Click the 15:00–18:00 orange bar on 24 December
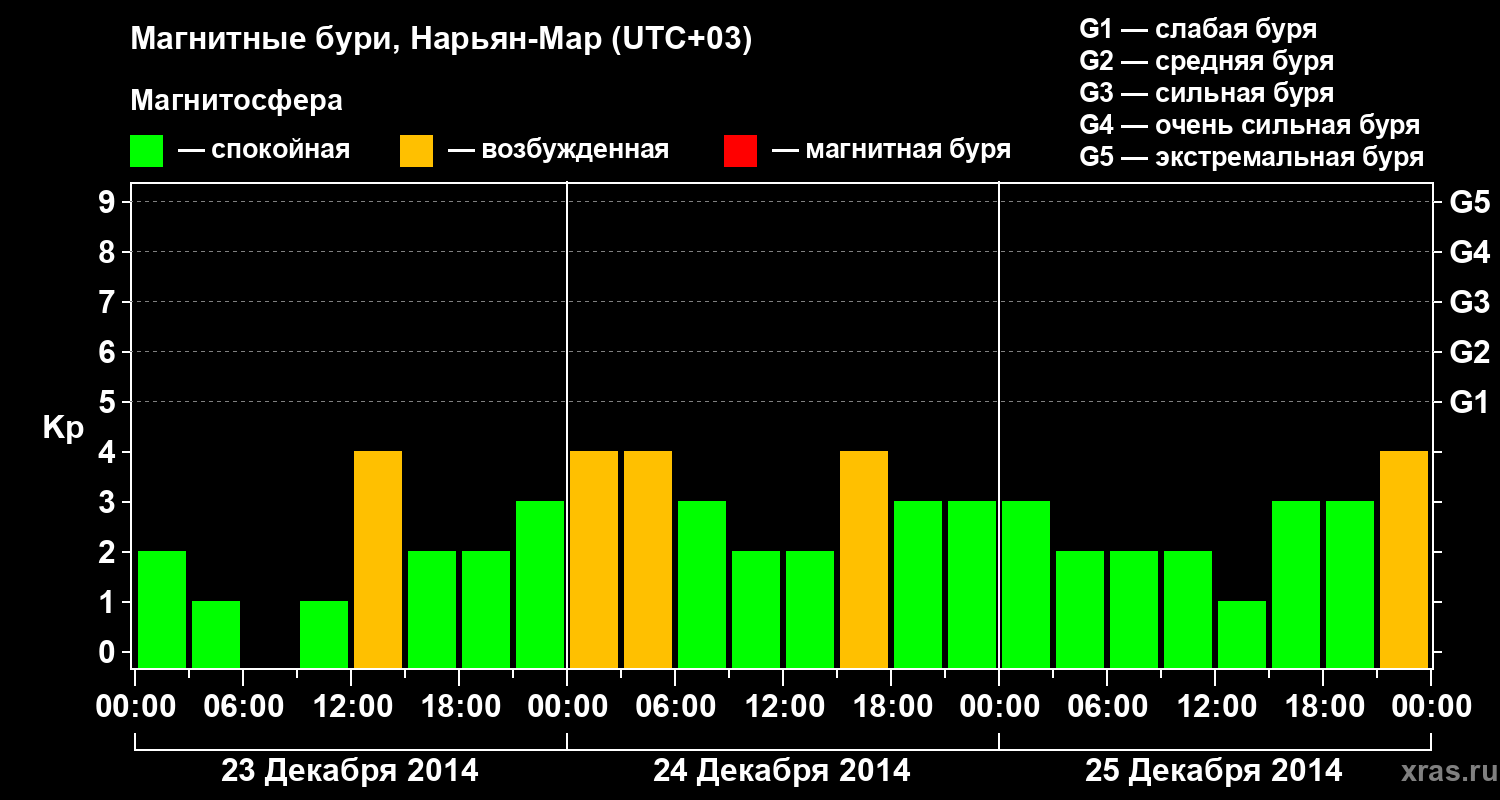1500x800 pixels. (x=864, y=559)
